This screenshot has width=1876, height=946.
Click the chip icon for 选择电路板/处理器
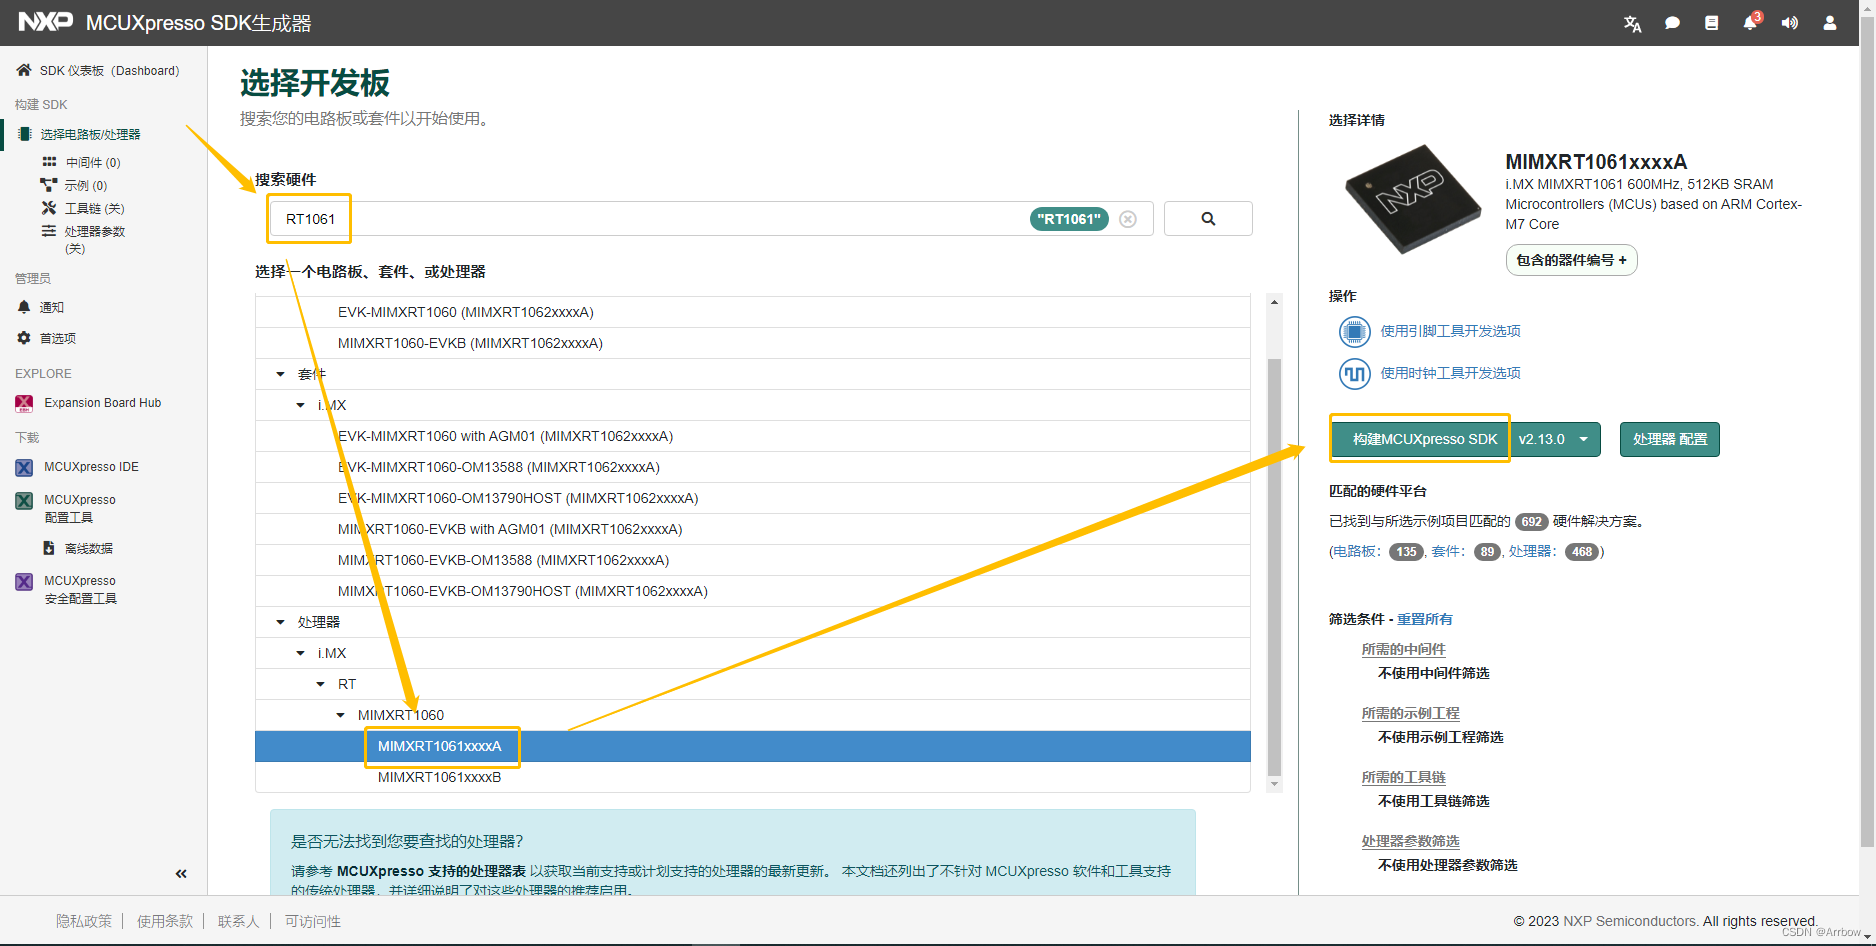24,134
